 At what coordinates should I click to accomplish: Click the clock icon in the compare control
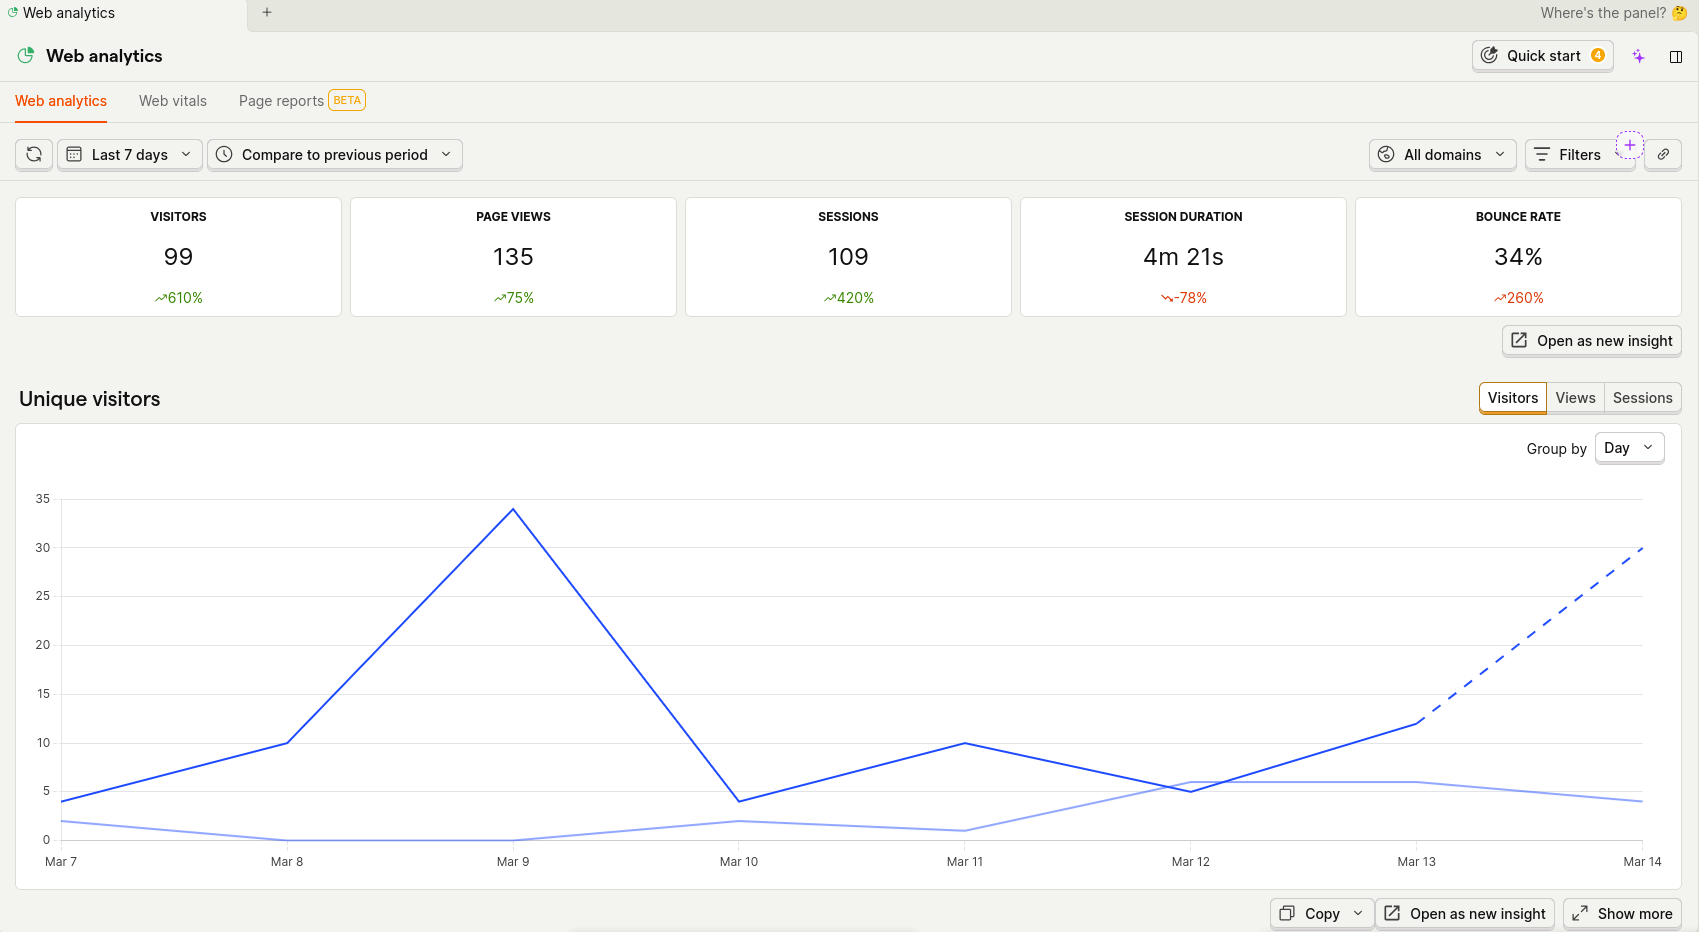pos(225,154)
